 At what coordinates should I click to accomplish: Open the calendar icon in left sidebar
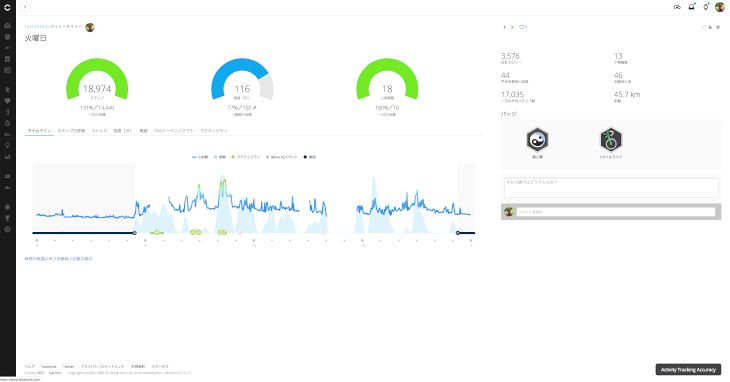point(7,59)
